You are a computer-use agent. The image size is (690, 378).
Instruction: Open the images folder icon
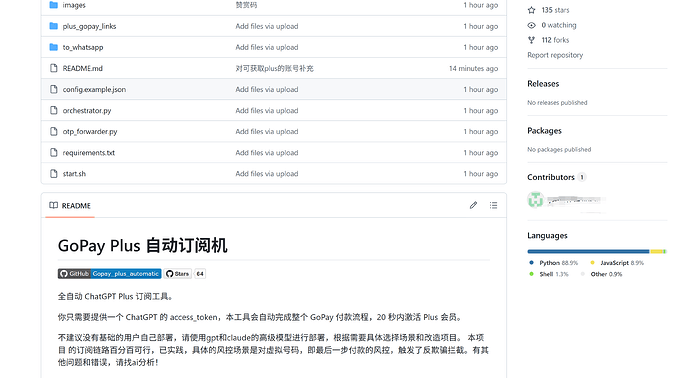(54, 5)
